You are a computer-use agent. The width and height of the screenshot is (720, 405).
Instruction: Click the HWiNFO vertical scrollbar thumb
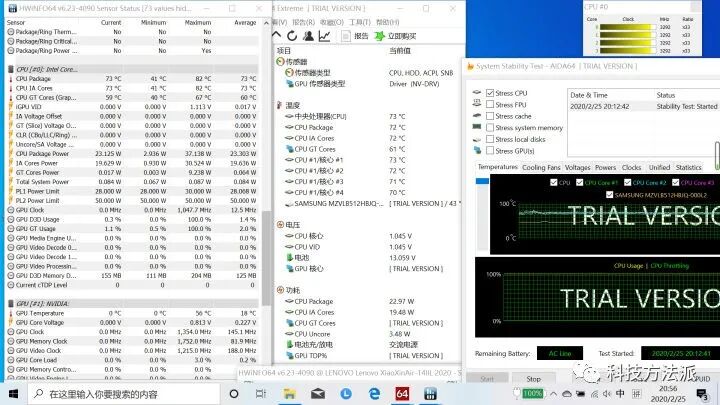[x=266, y=258]
